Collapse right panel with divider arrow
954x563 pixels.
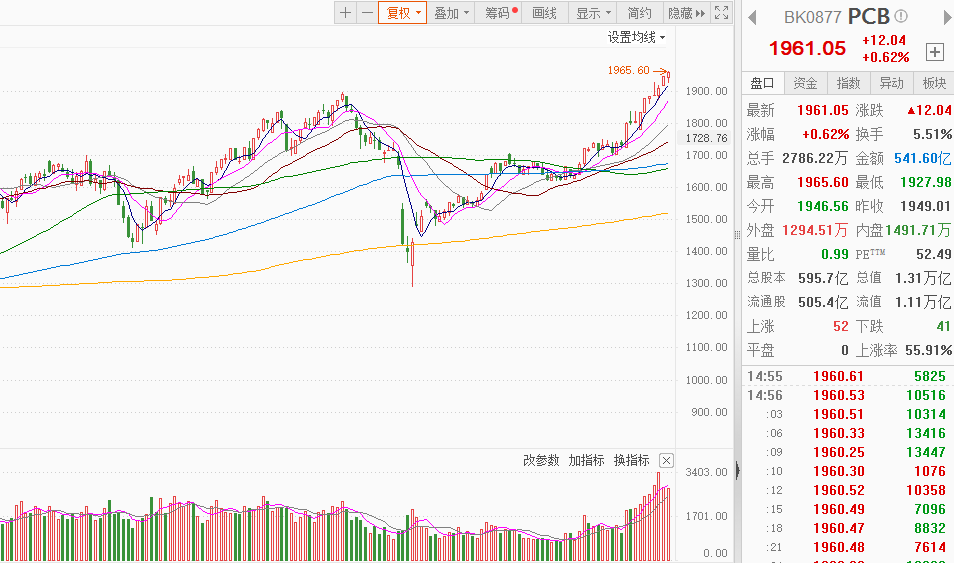tap(738, 470)
